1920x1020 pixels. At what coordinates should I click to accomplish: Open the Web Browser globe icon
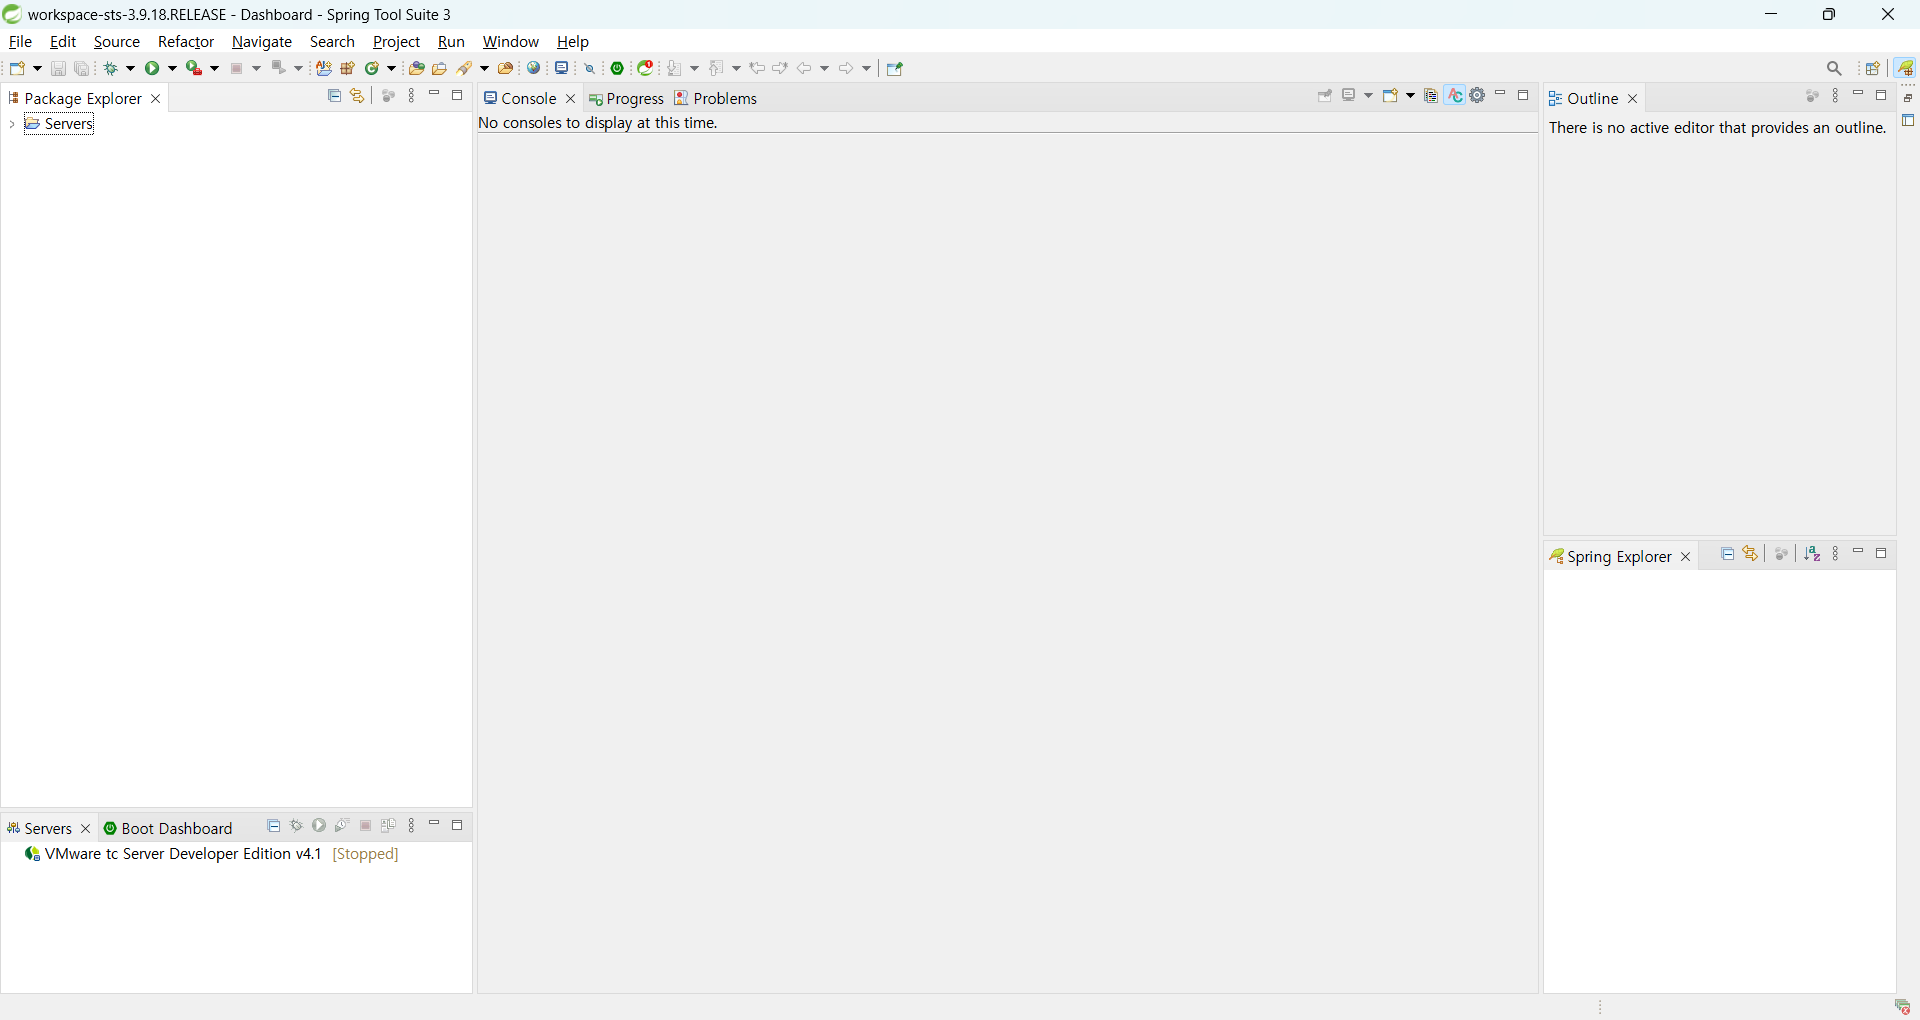click(x=535, y=69)
